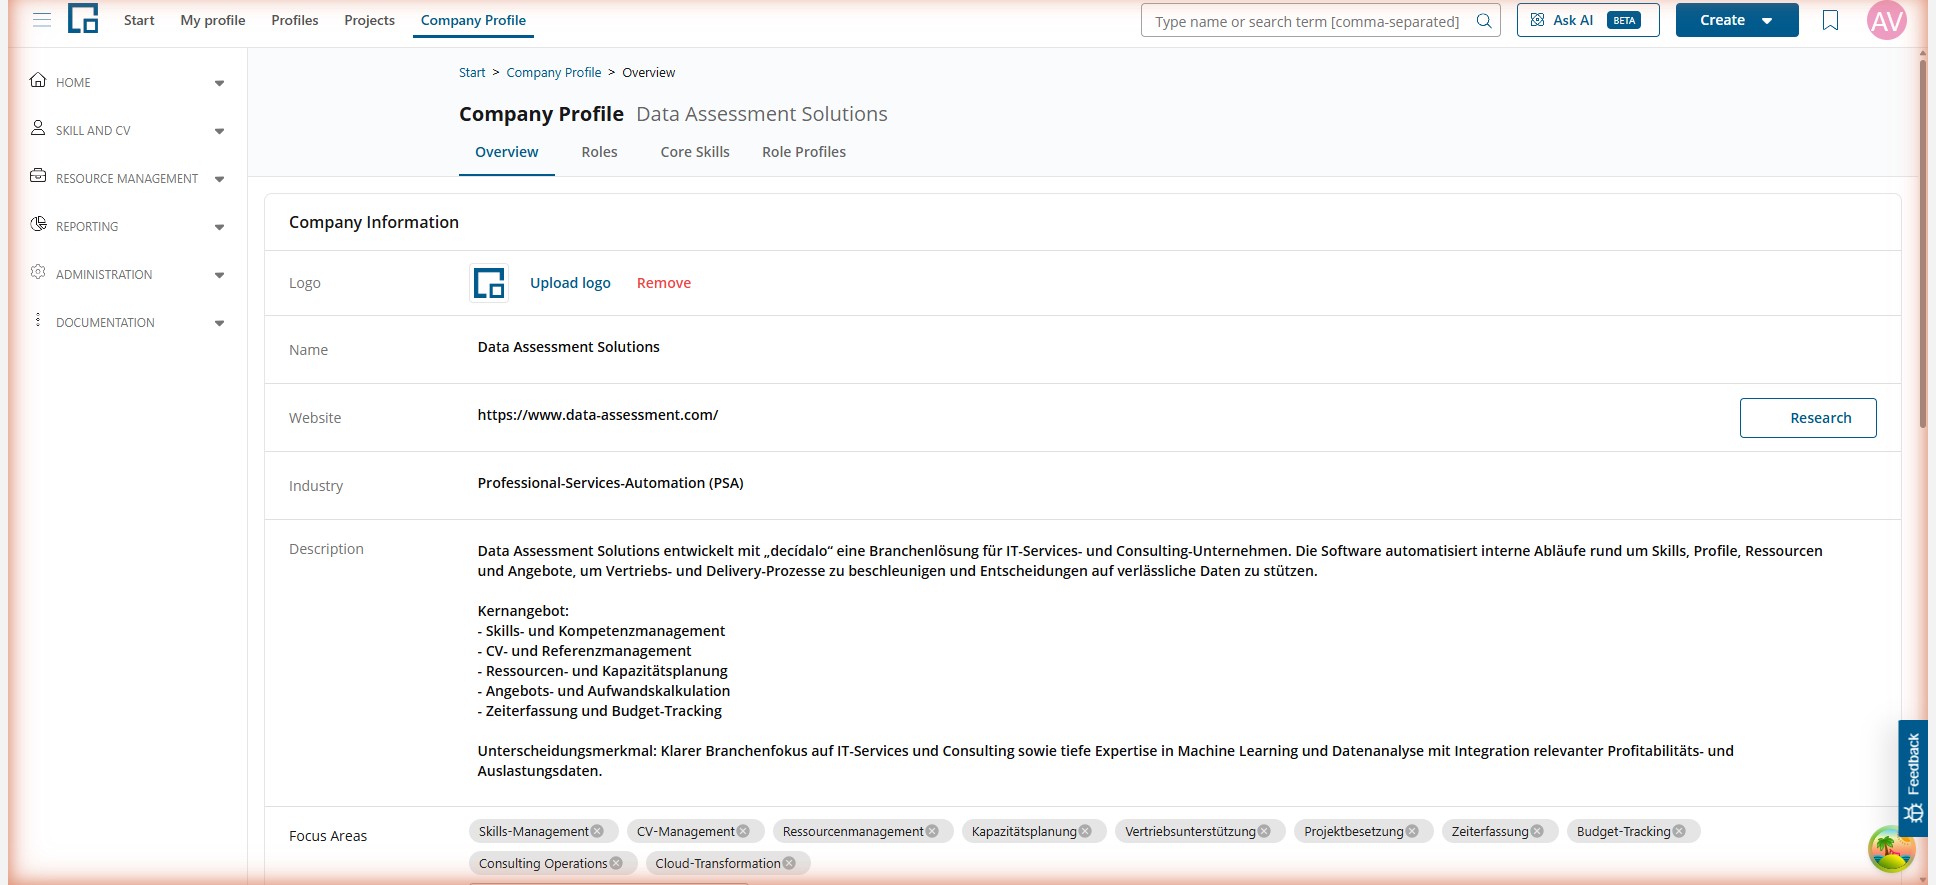Remove the Projektbesetzung tag
Viewport: 1936px width, 885px height.
tap(1412, 831)
